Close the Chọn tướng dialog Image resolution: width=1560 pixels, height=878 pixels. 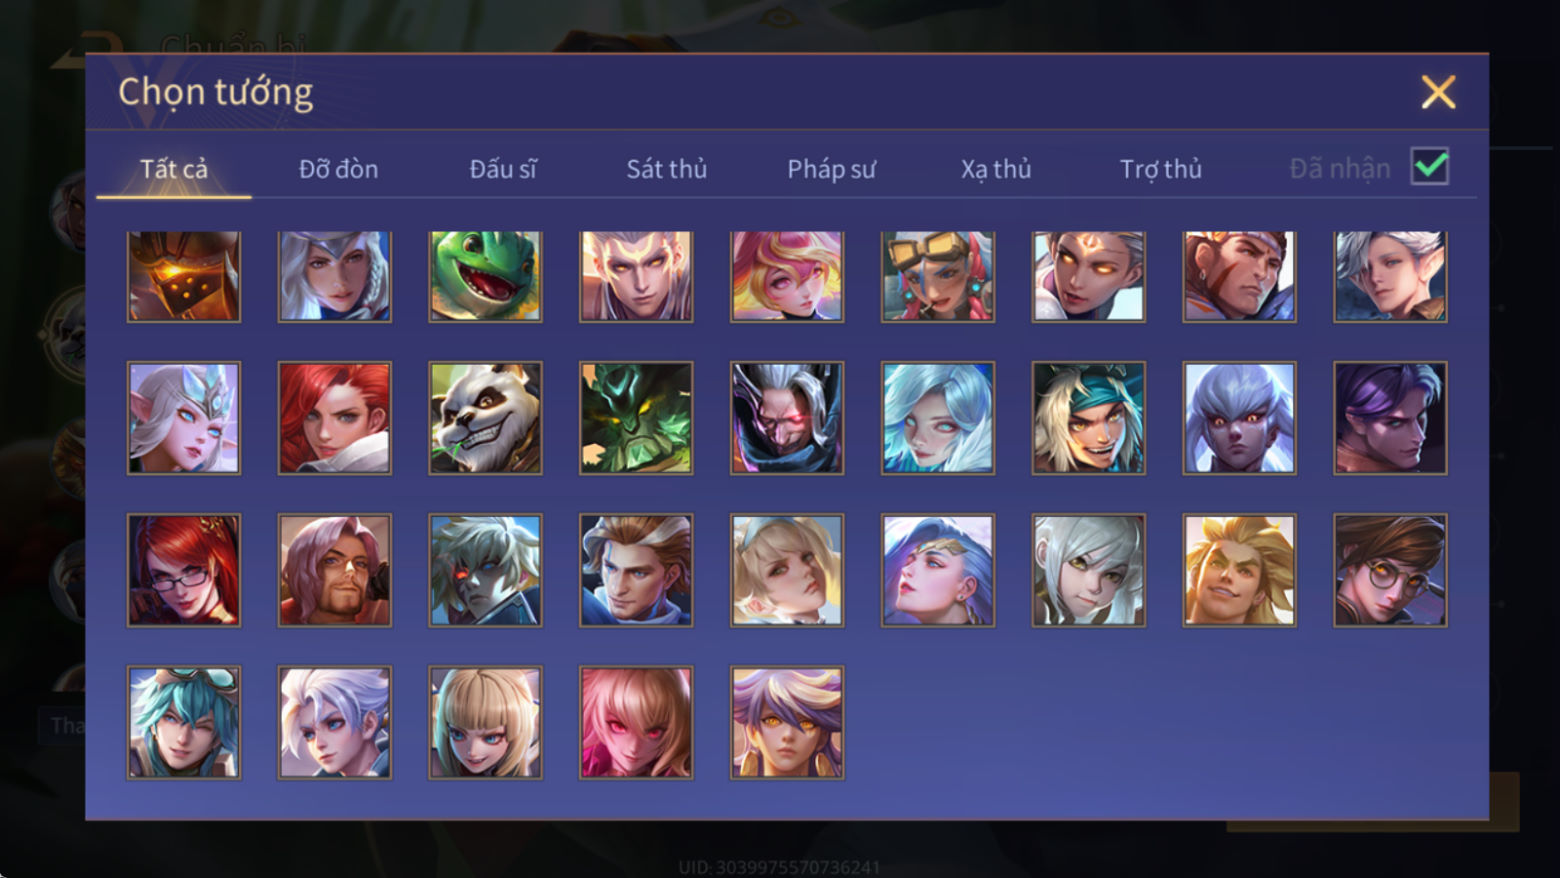tap(1438, 92)
